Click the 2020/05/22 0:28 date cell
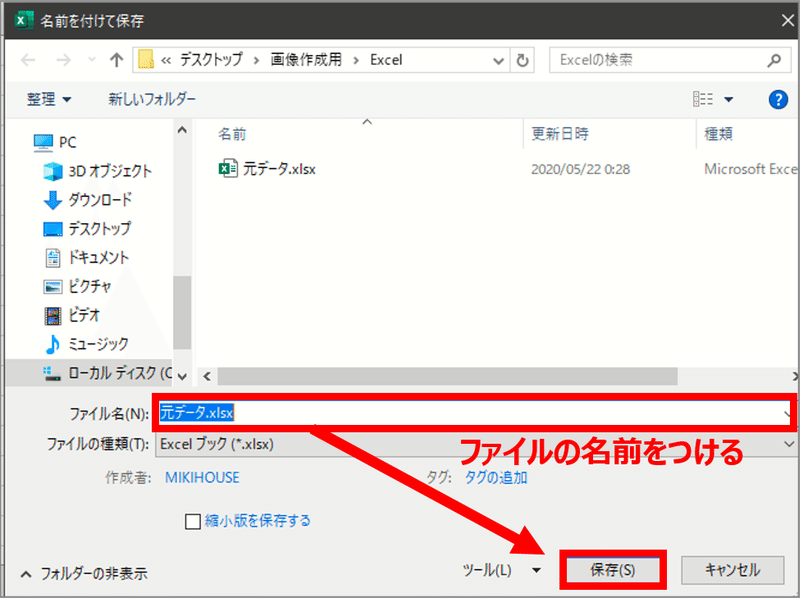The image size is (800, 598). tap(581, 169)
